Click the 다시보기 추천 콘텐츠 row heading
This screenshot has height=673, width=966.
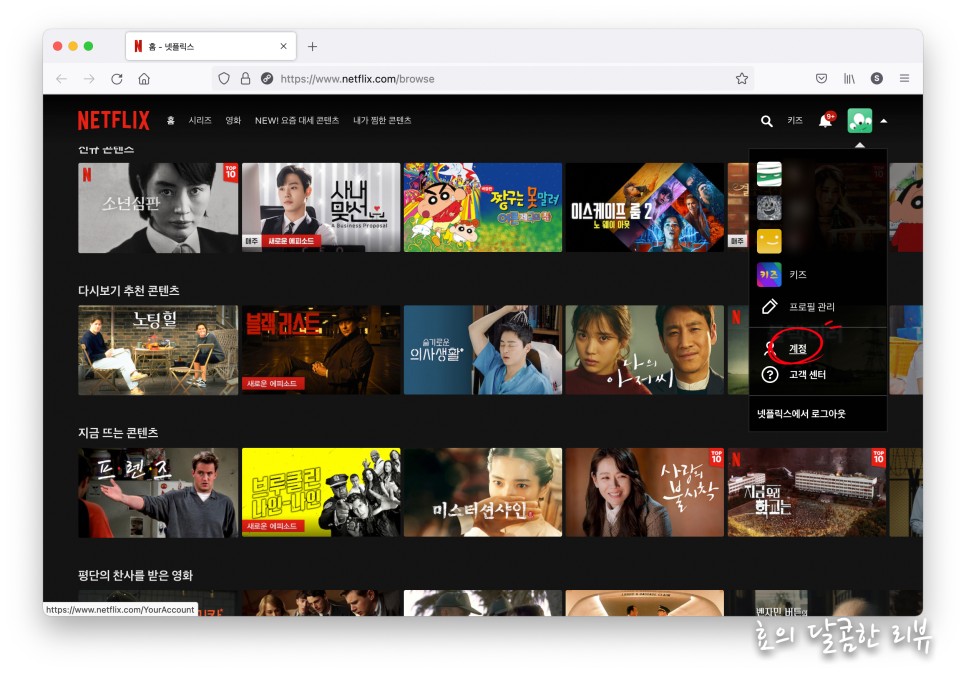[129, 290]
